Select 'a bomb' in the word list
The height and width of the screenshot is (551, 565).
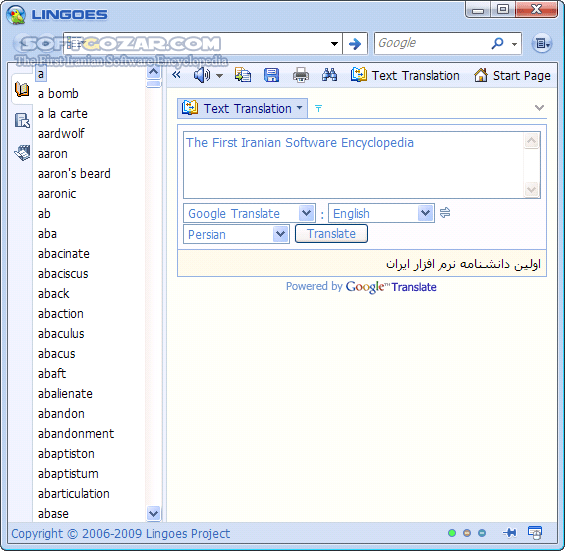tap(58, 94)
